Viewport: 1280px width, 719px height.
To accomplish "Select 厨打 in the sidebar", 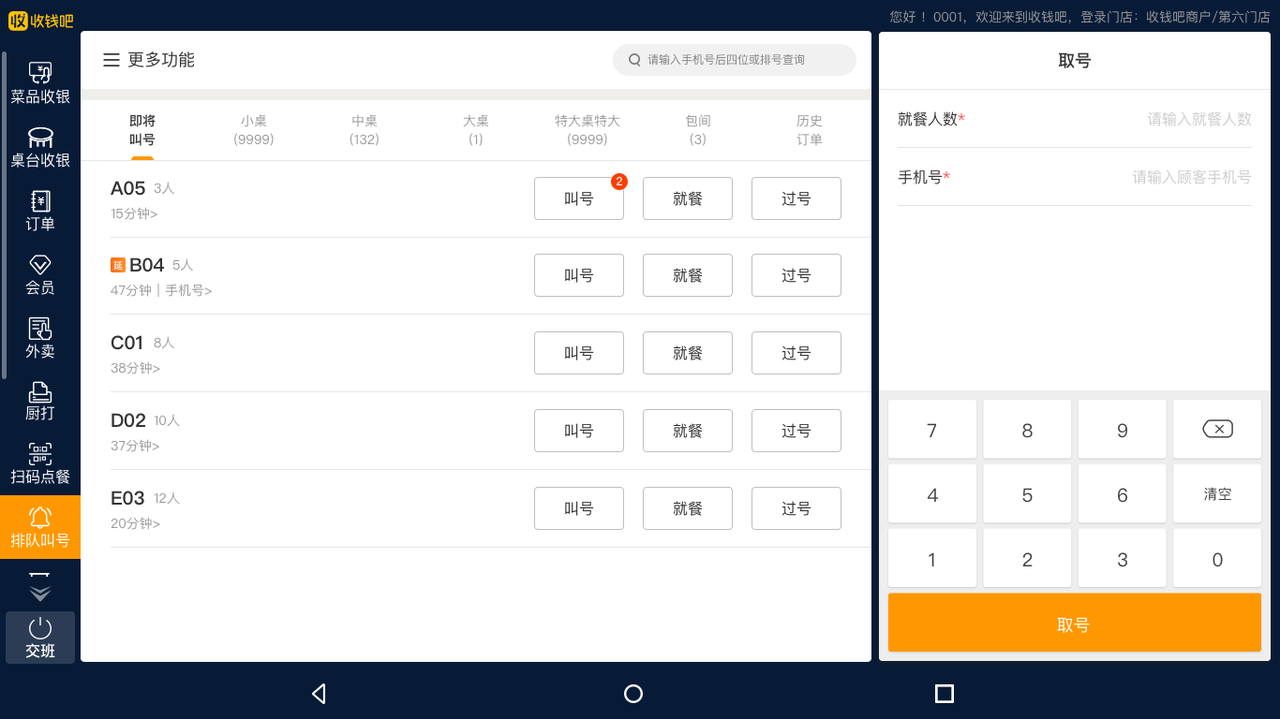I will point(40,401).
